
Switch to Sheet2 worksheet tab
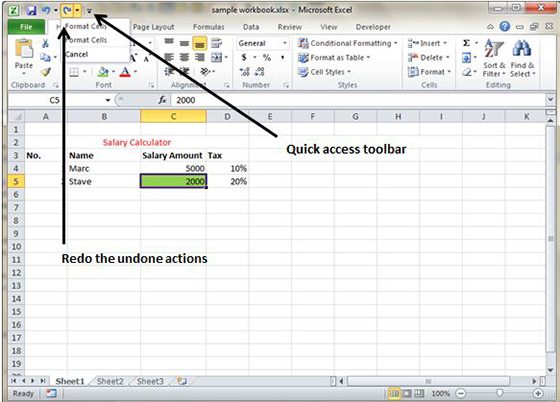pos(110,381)
